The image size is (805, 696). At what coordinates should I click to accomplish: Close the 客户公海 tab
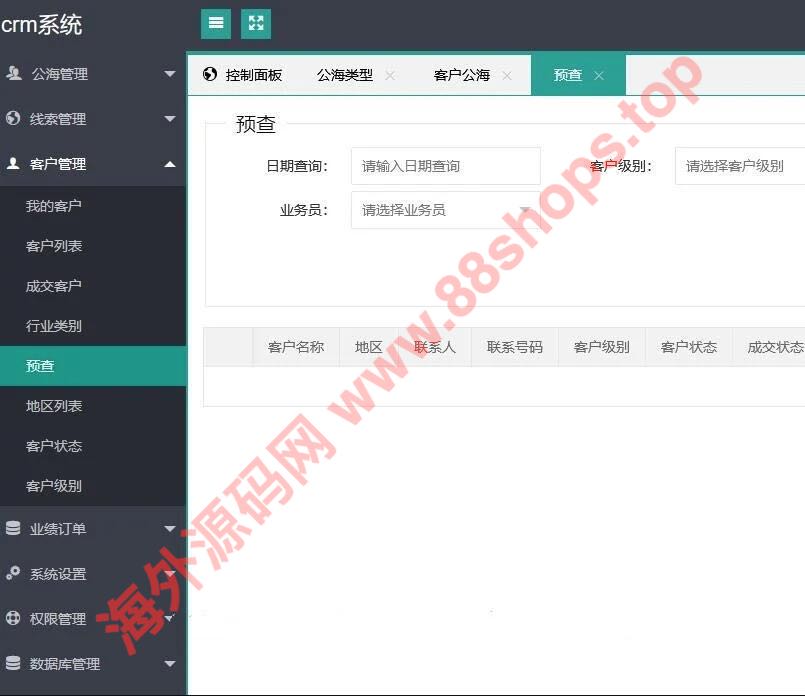tap(507, 76)
